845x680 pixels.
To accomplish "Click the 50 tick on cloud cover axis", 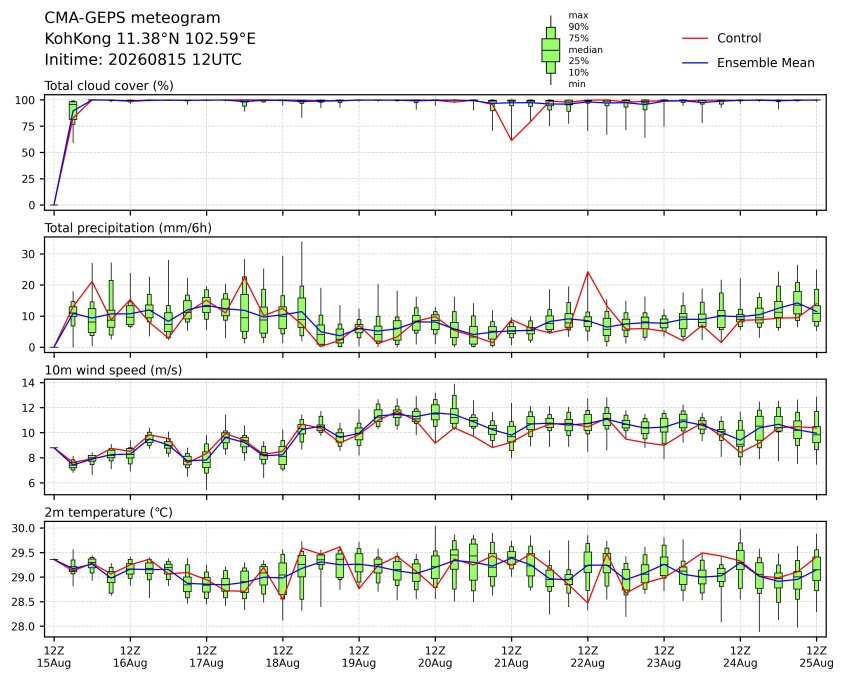I will (29, 152).
